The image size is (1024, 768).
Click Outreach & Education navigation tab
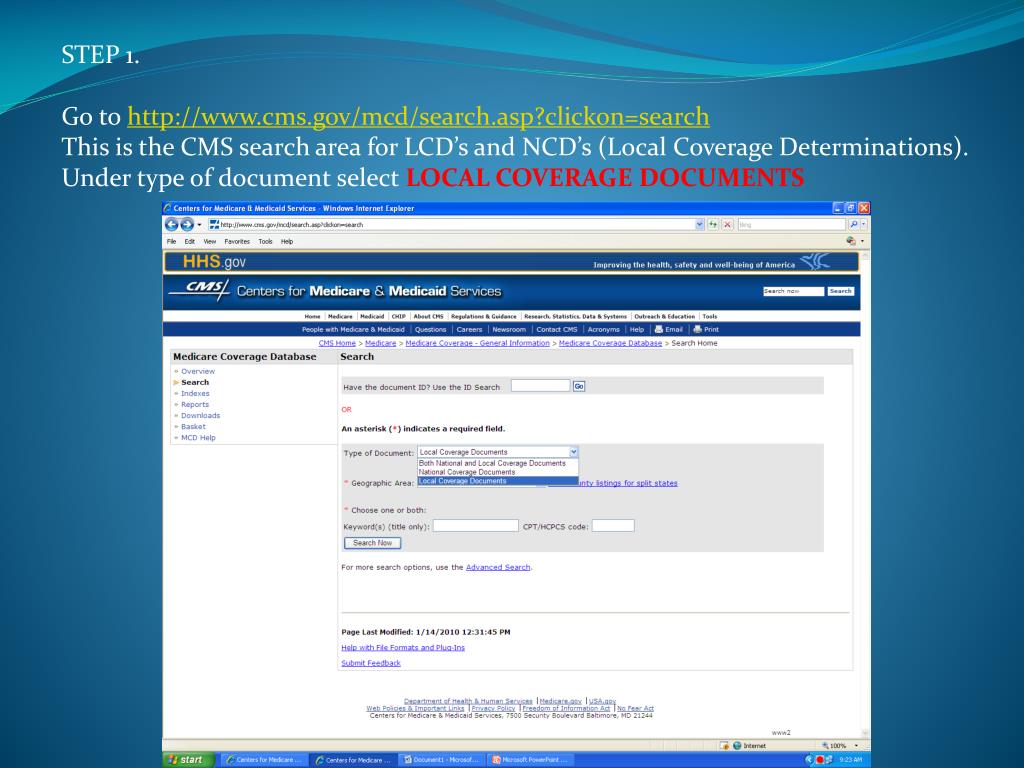[665, 317]
